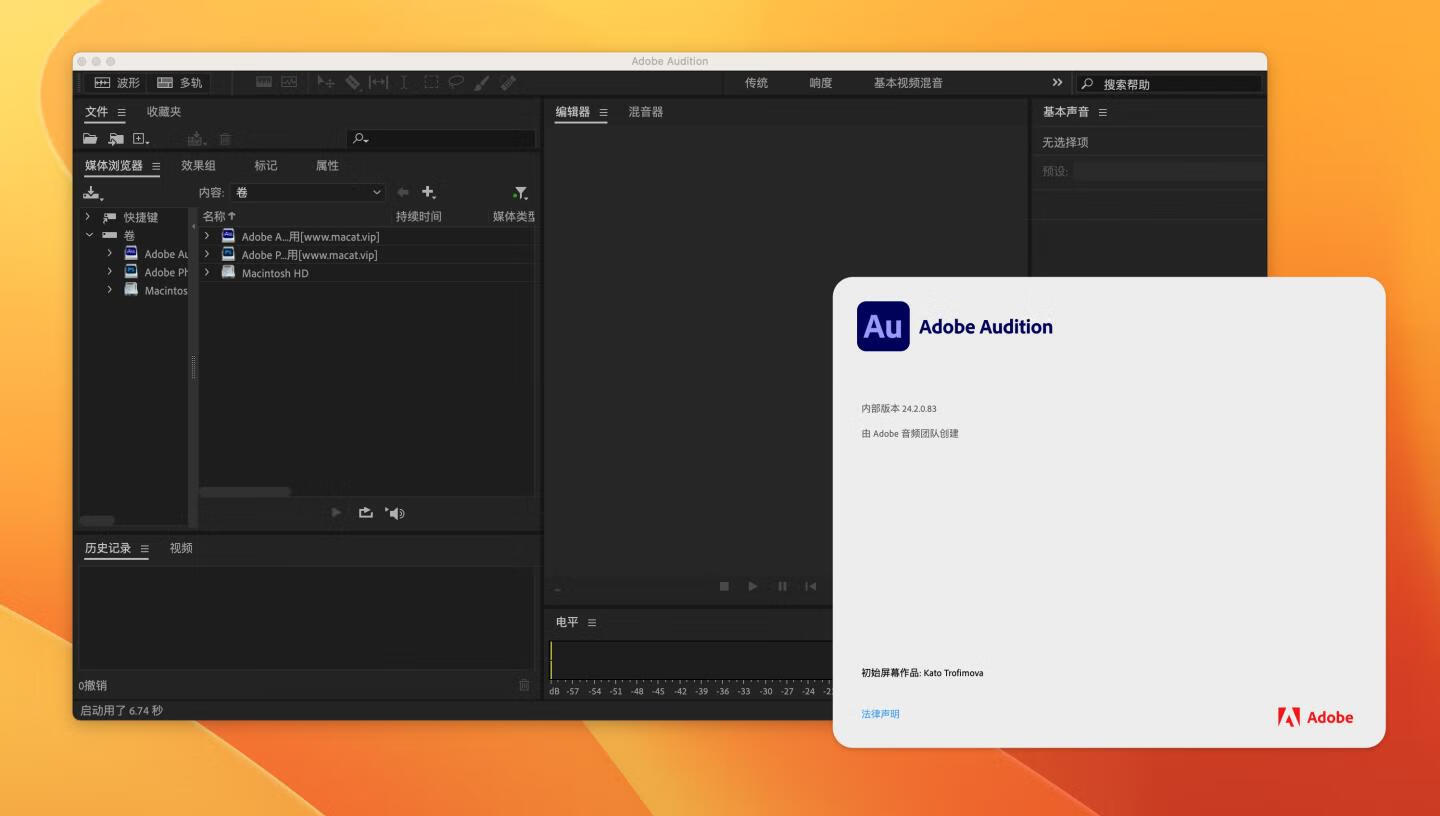Switch to the 混音器 tab
This screenshot has height=816, width=1440.
click(646, 112)
